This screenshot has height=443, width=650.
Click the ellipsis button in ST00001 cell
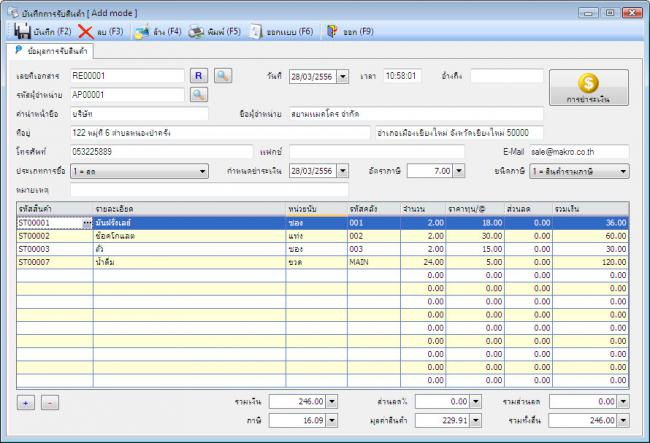point(86,222)
